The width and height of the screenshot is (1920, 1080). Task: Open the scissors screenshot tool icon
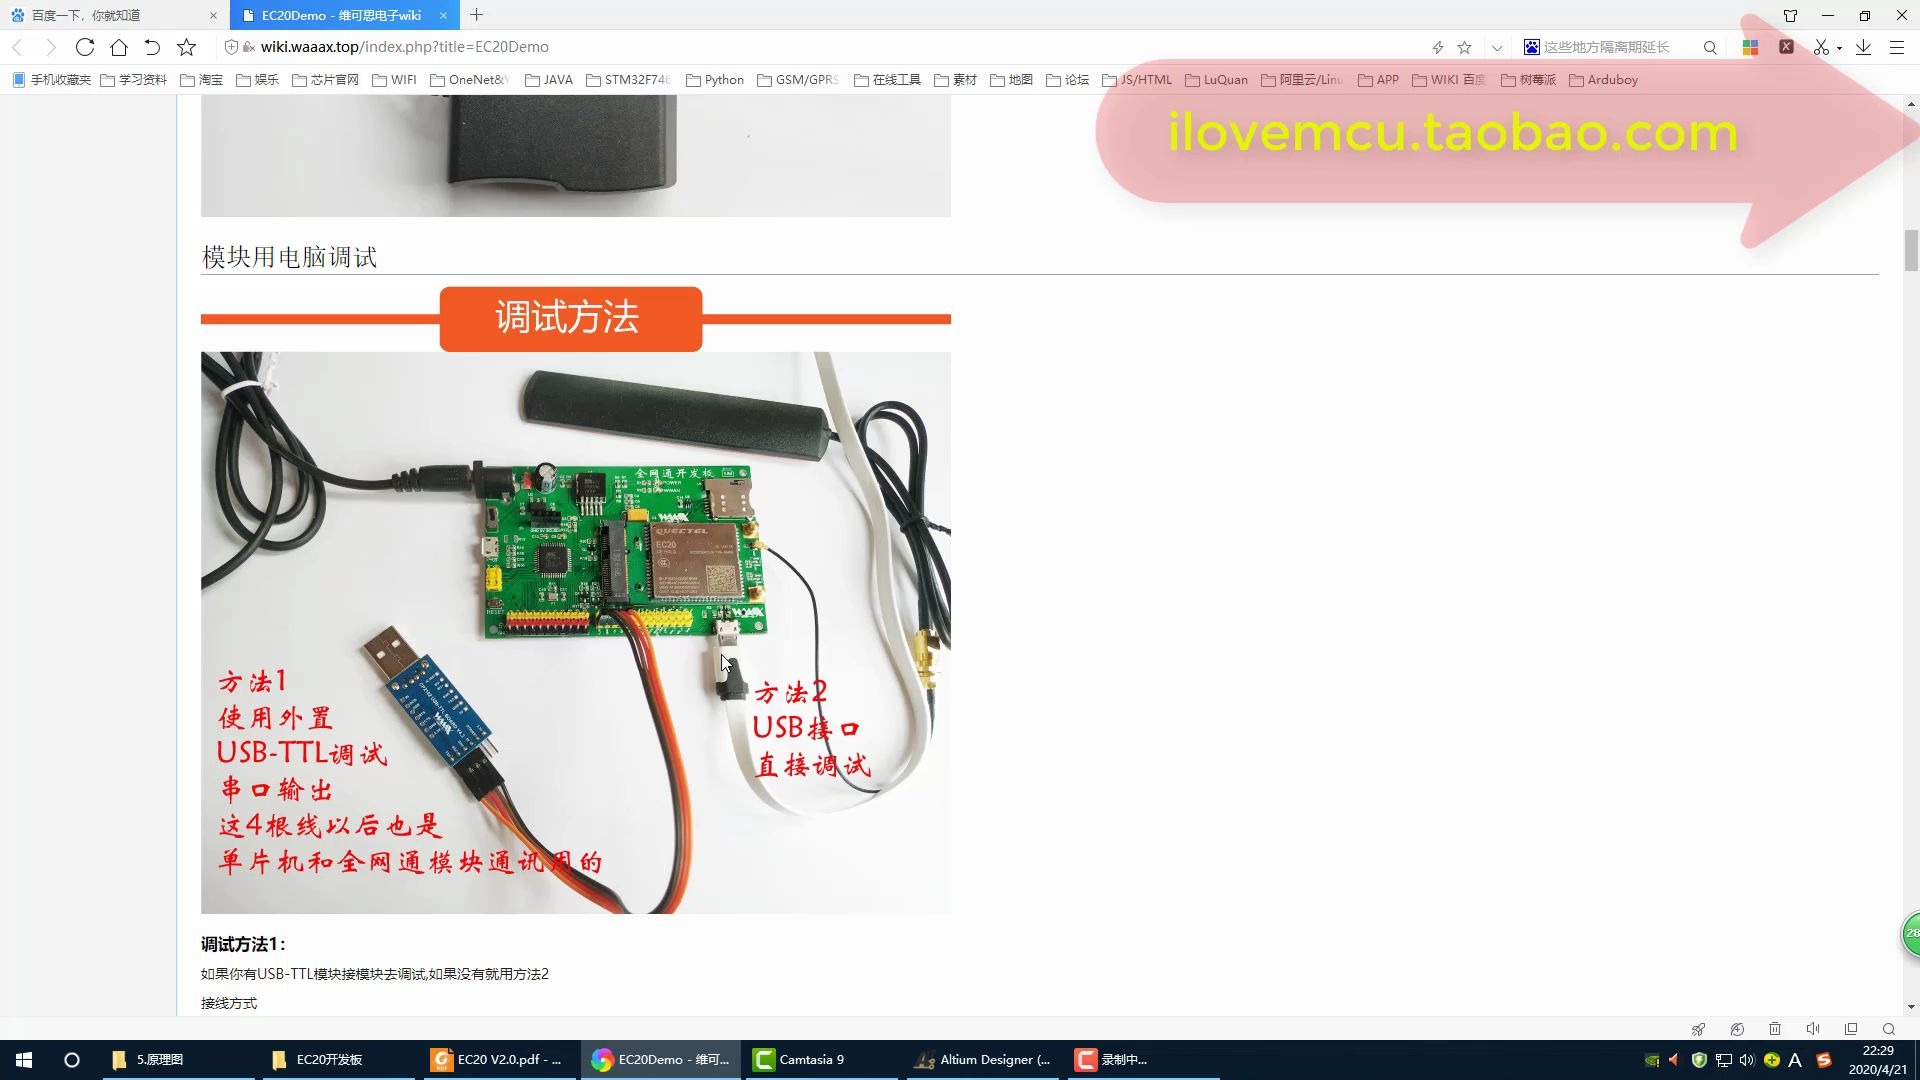[x=1821, y=47]
